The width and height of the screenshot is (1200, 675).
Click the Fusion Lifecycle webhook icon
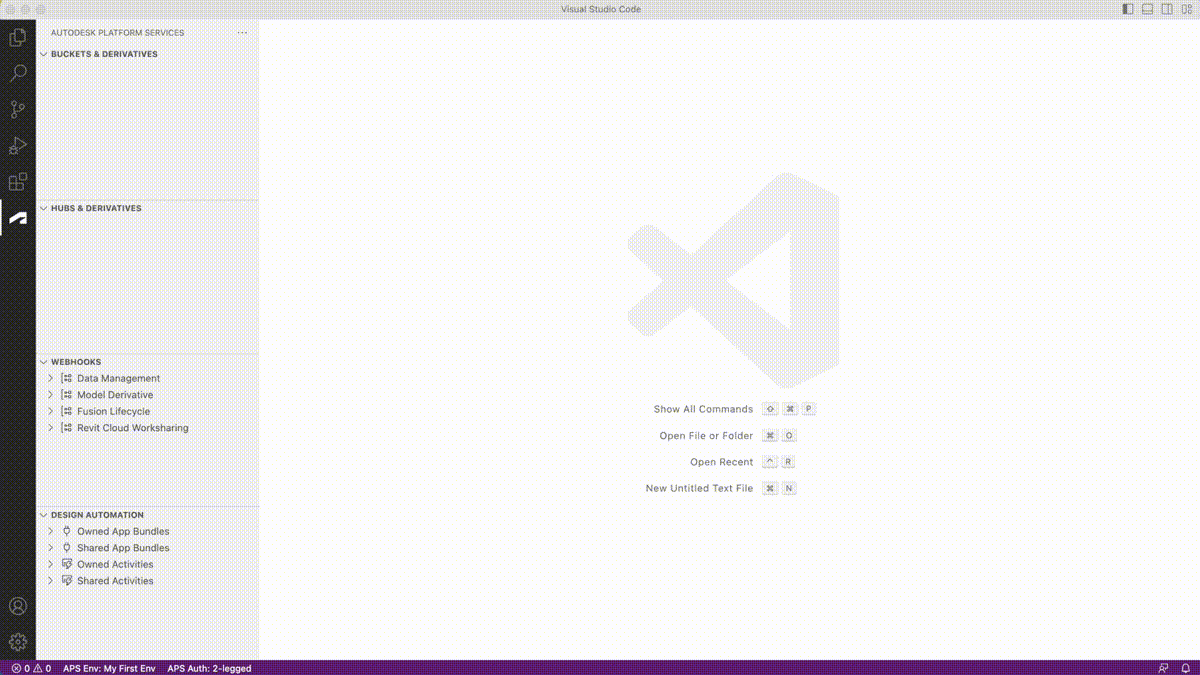[67, 411]
